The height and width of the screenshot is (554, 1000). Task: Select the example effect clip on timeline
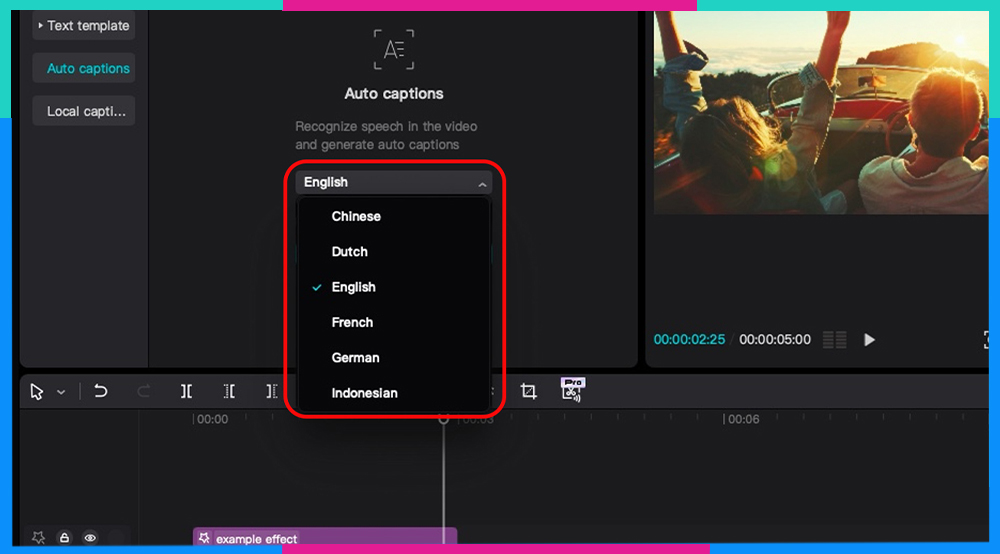point(325,539)
